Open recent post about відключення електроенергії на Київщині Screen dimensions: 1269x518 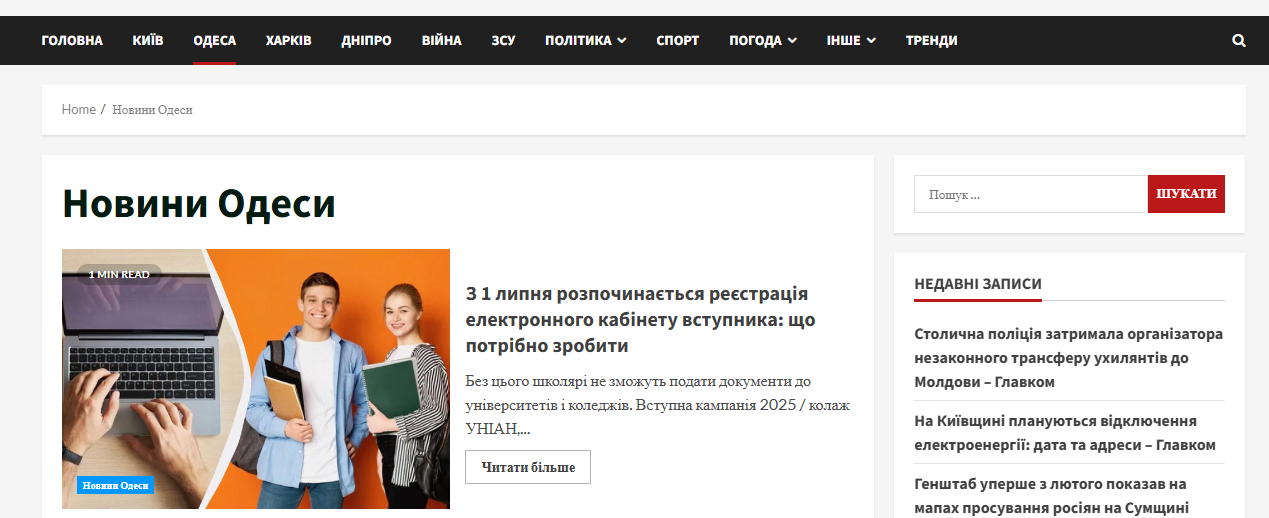1065,433
